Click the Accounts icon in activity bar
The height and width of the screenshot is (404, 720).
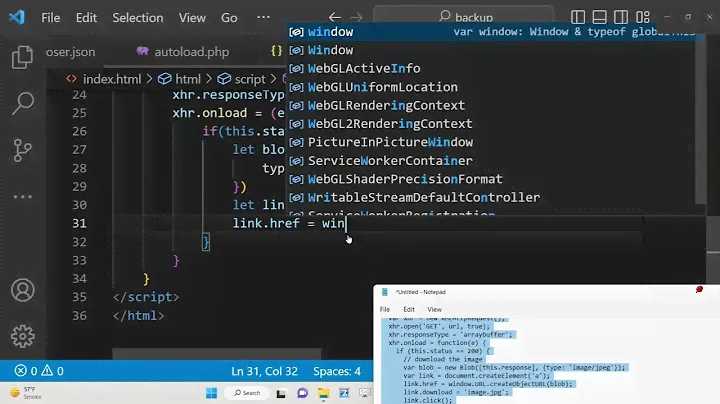21,291
